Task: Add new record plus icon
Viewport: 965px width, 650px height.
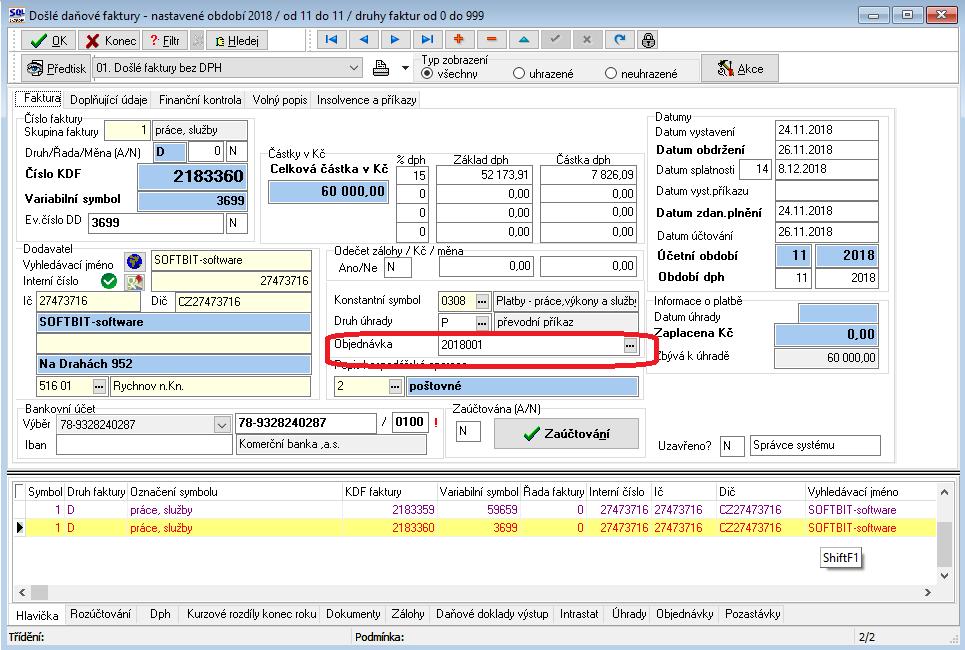Action: pyautogui.click(x=459, y=40)
